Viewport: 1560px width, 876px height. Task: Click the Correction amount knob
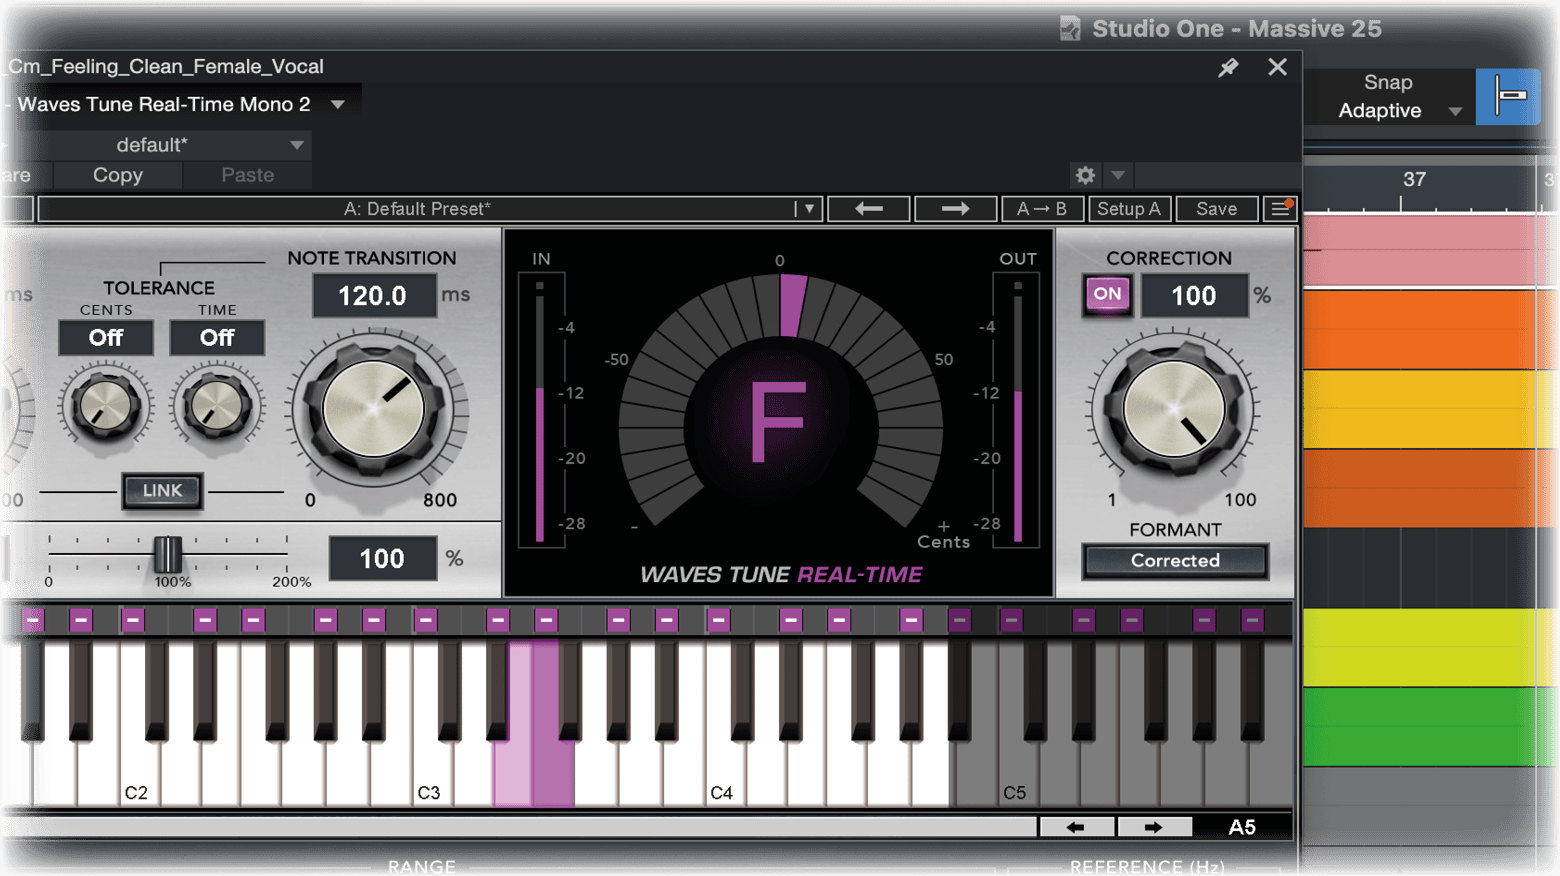coord(1174,409)
